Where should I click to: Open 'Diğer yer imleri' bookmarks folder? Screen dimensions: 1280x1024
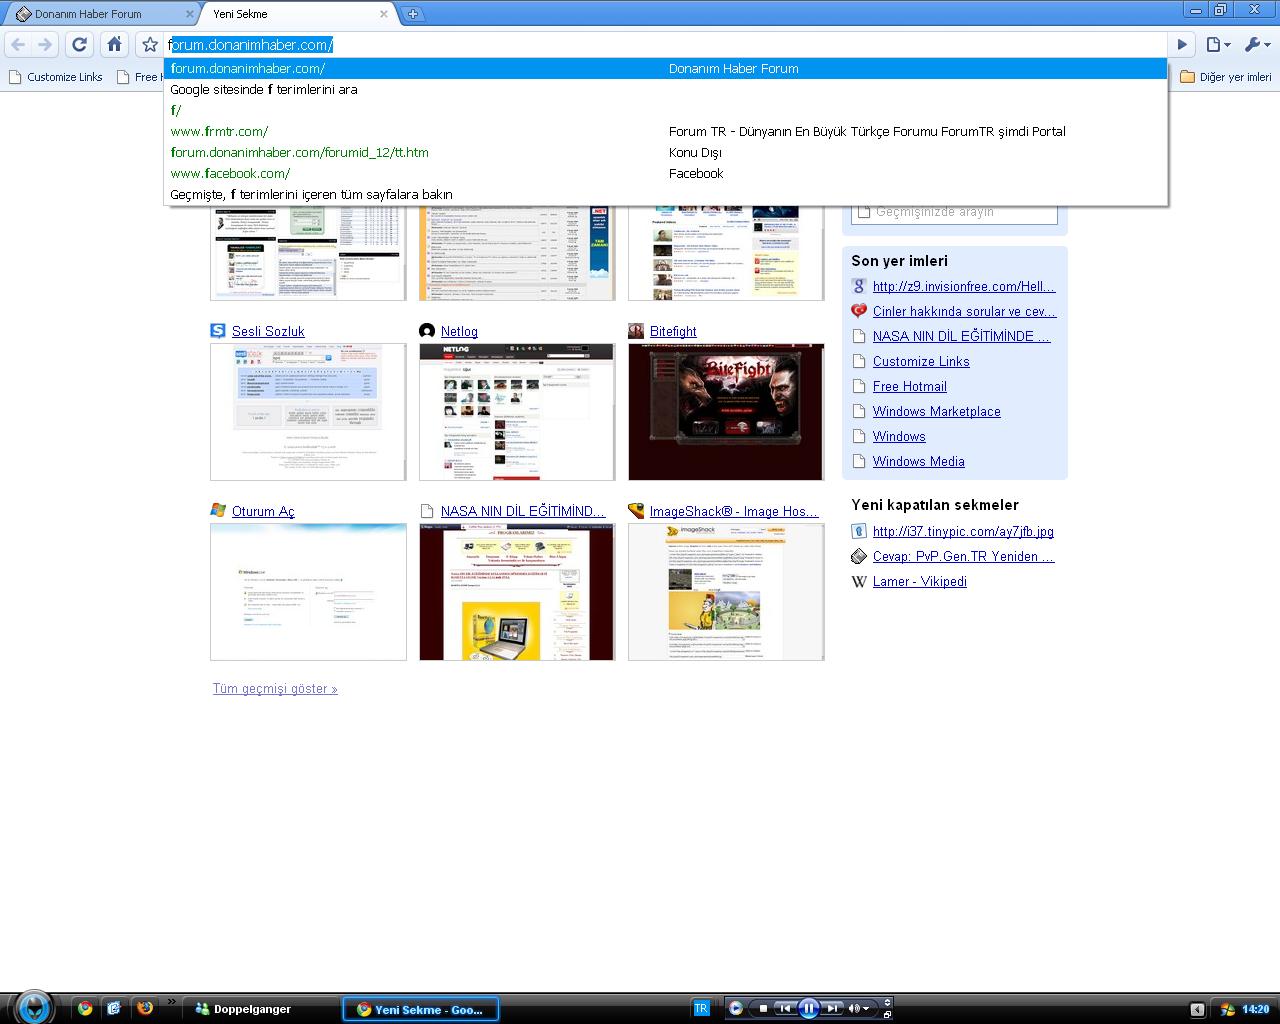click(x=1226, y=77)
